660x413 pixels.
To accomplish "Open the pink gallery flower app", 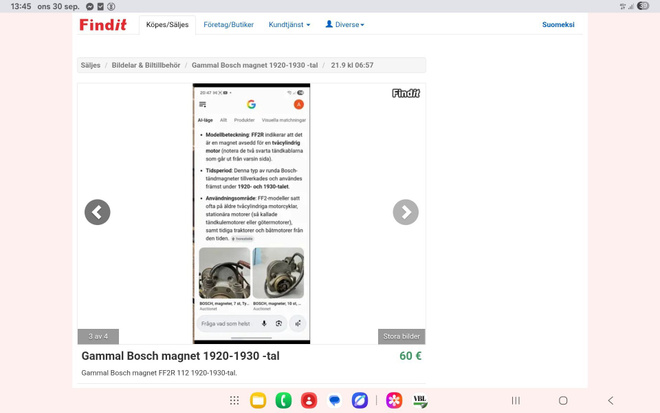I will (394, 400).
